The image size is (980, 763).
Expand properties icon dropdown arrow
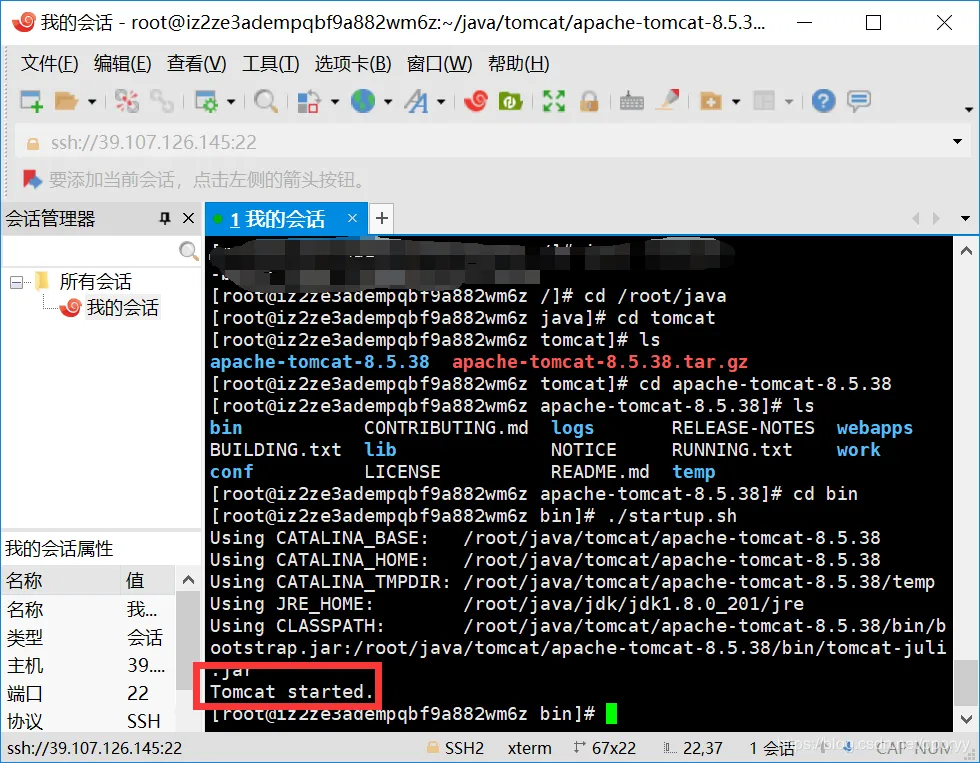pyautogui.click(x=231, y=101)
